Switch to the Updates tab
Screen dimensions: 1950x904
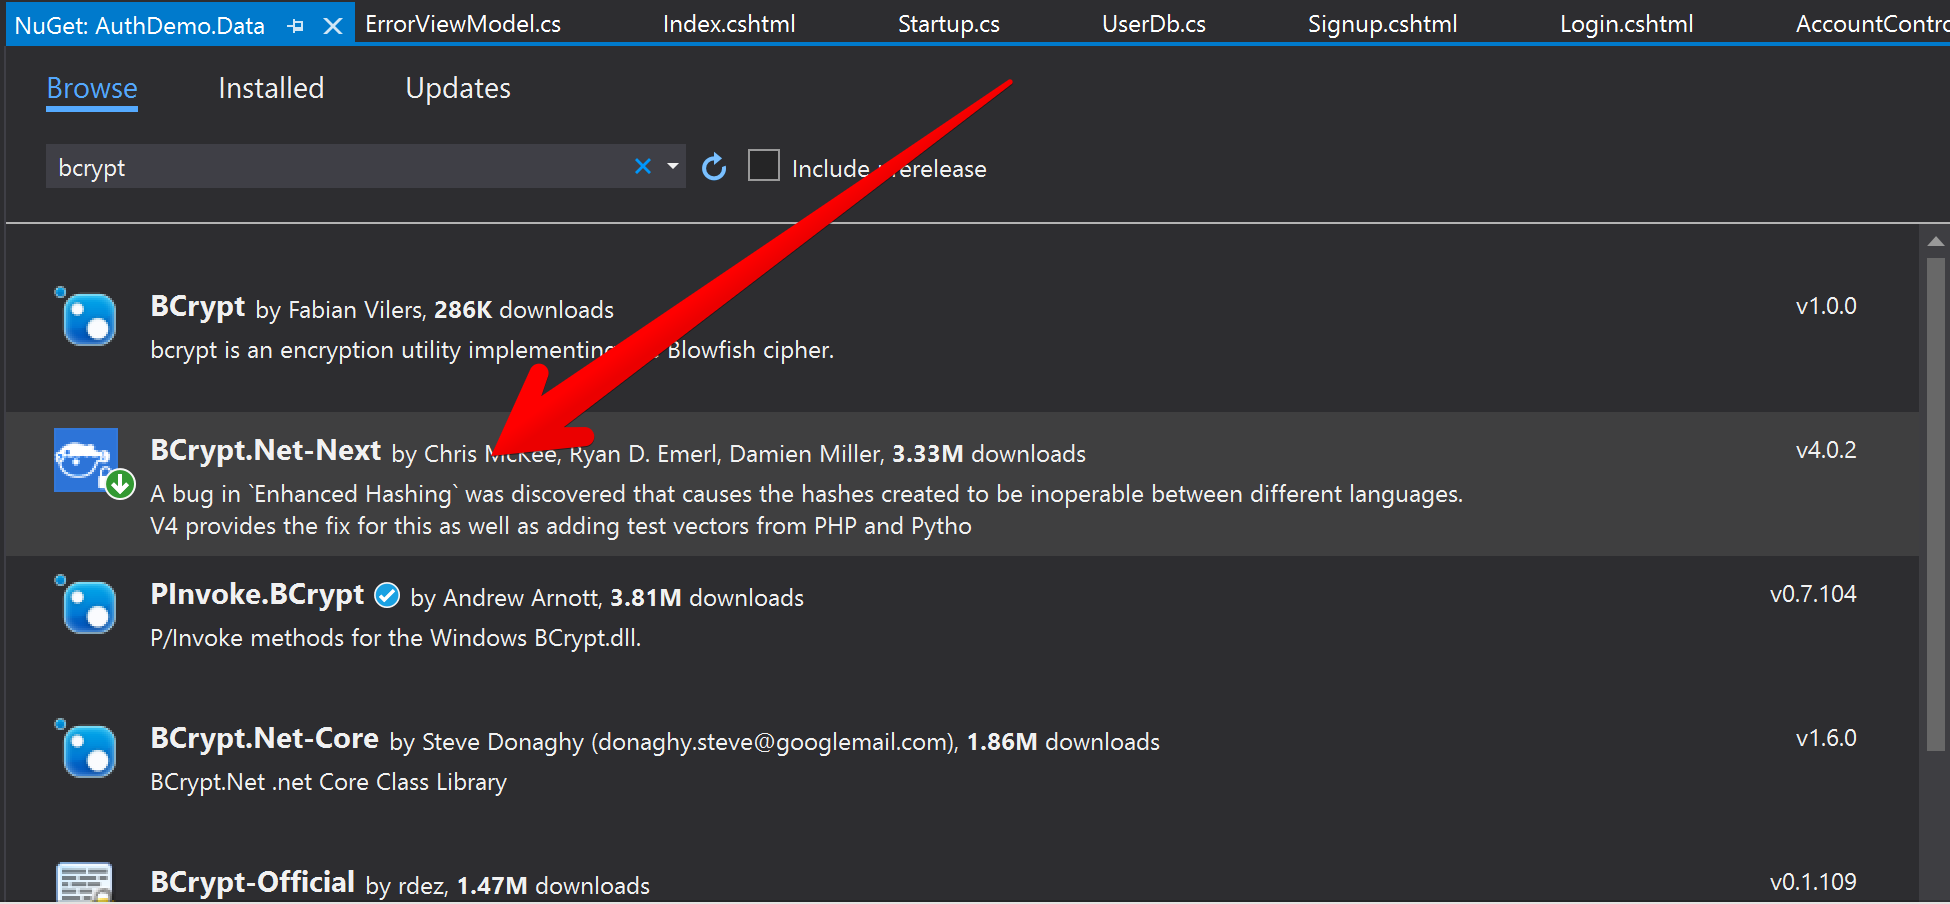click(x=458, y=89)
